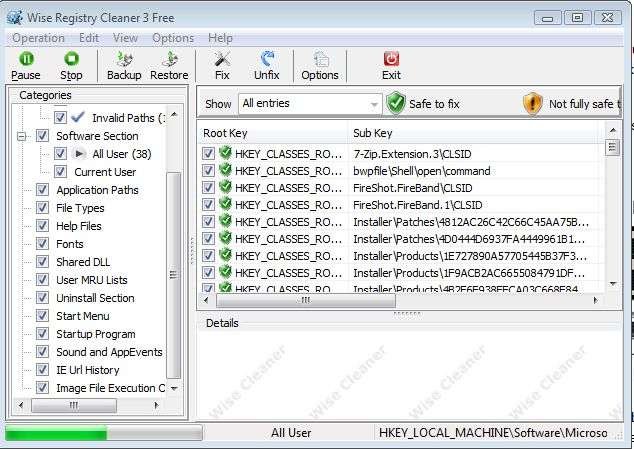Disable the Shared DLL category
Image resolution: width=634 pixels, height=449 pixels.
(x=42, y=262)
